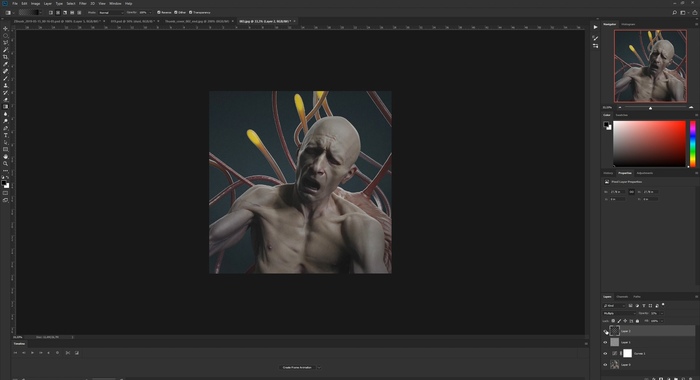Select the History Brush tool
700x380 pixels.
(5, 92)
